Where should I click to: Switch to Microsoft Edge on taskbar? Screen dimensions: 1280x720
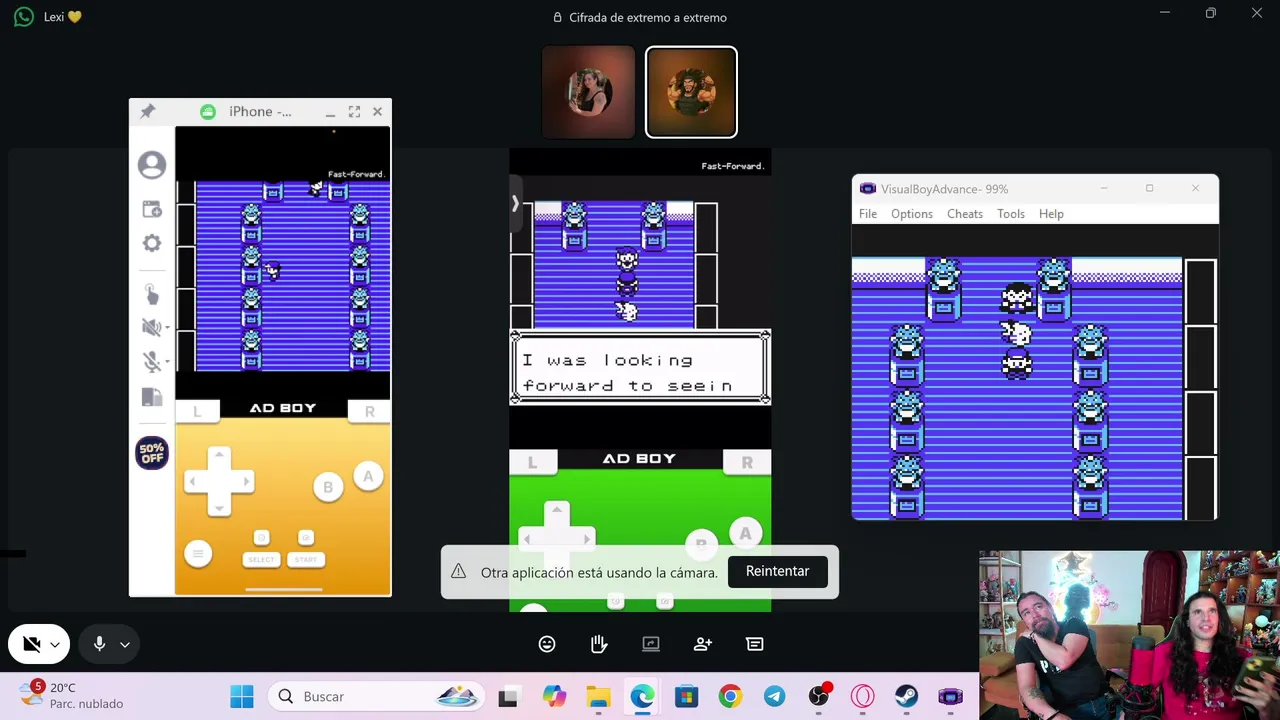point(642,696)
